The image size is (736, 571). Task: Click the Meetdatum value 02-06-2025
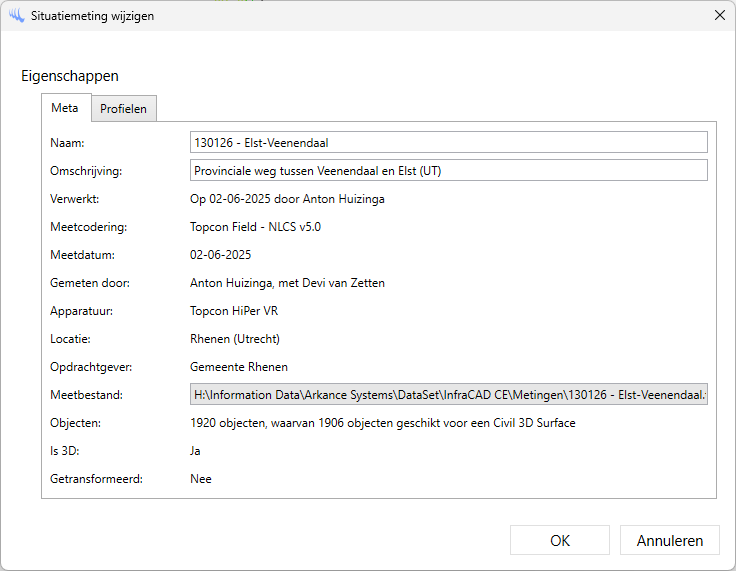pyautogui.click(x=220, y=255)
